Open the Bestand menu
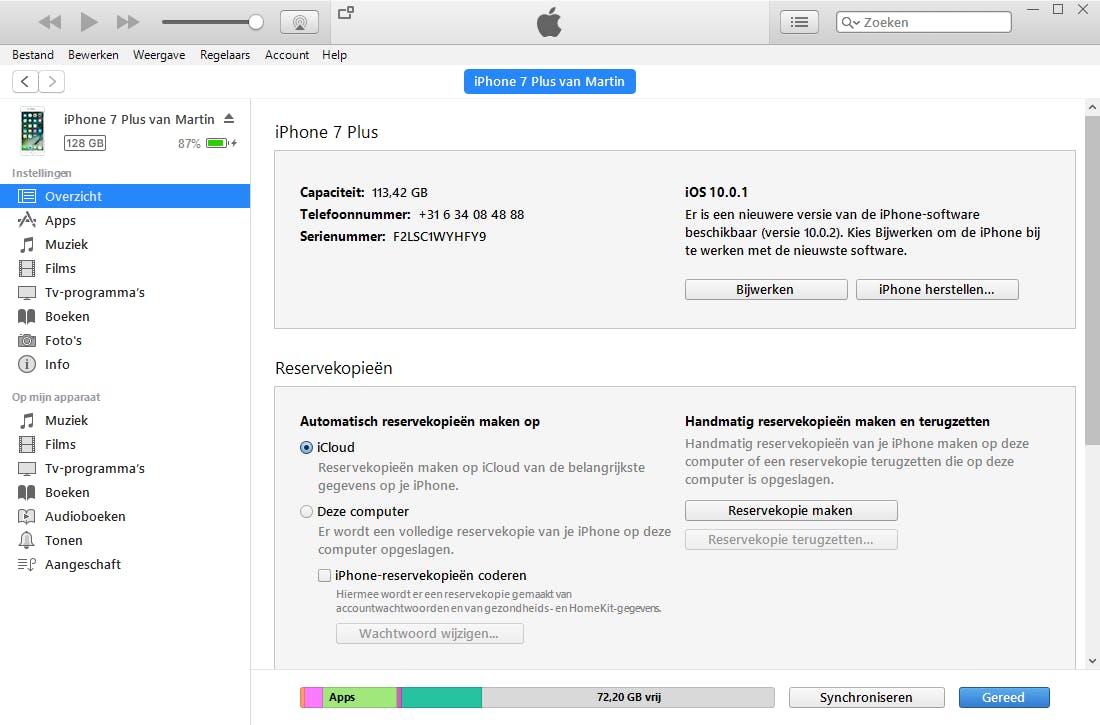 [33, 55]
